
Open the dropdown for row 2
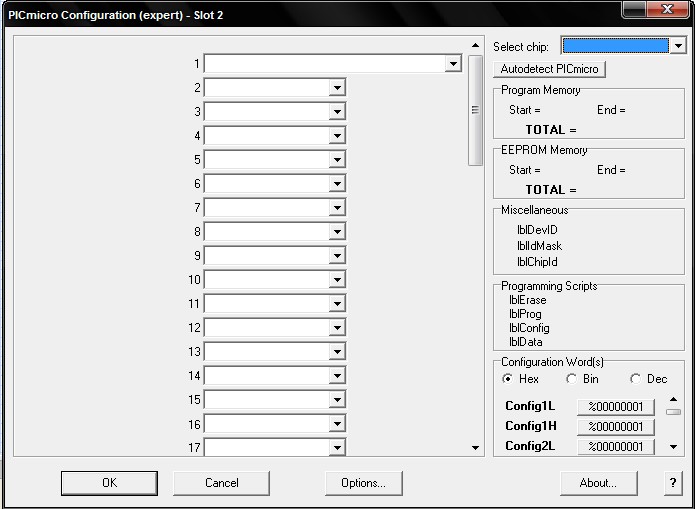pos(337,88)
